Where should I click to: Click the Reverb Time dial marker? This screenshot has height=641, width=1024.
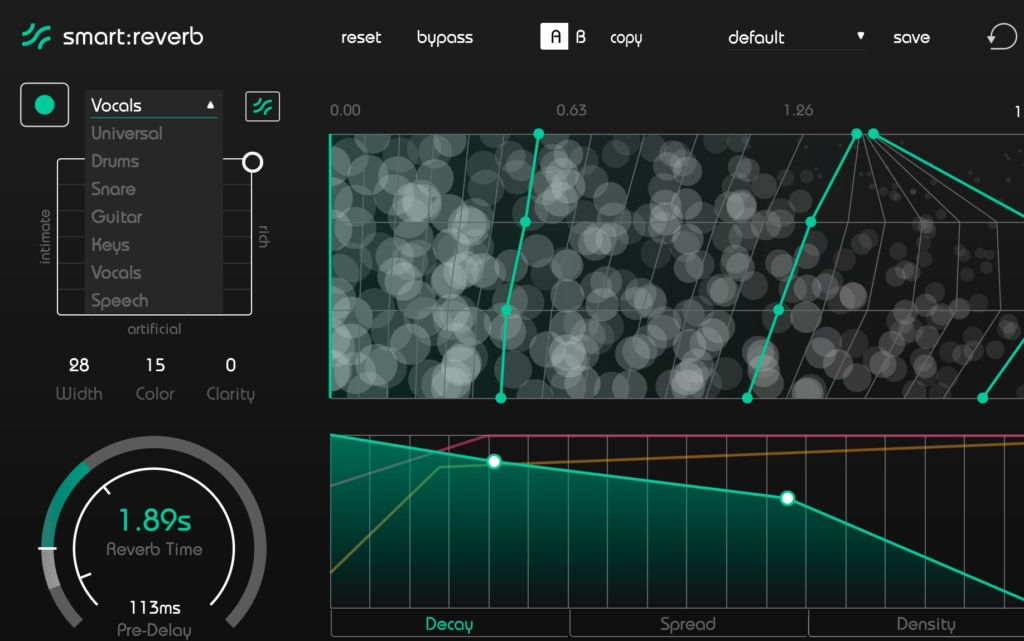pos(47,549)
